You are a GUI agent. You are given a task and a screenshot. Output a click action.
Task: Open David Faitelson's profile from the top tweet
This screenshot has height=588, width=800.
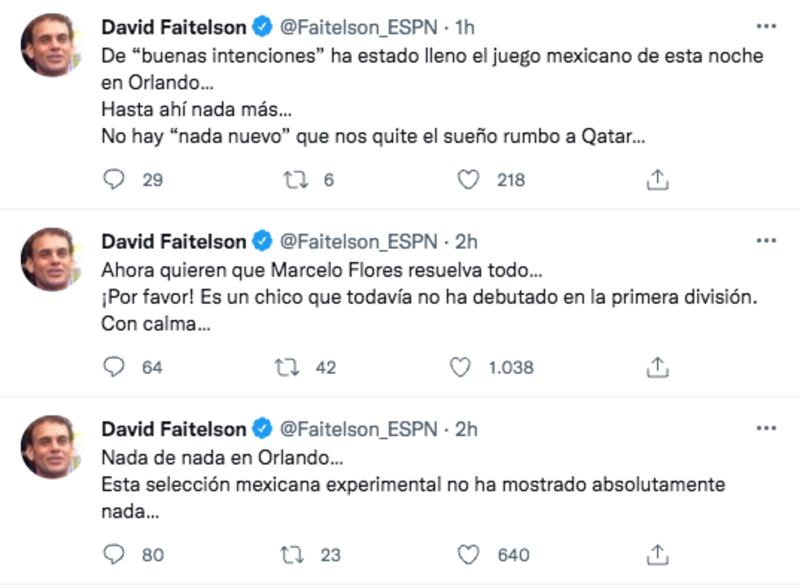coord(173,27)
